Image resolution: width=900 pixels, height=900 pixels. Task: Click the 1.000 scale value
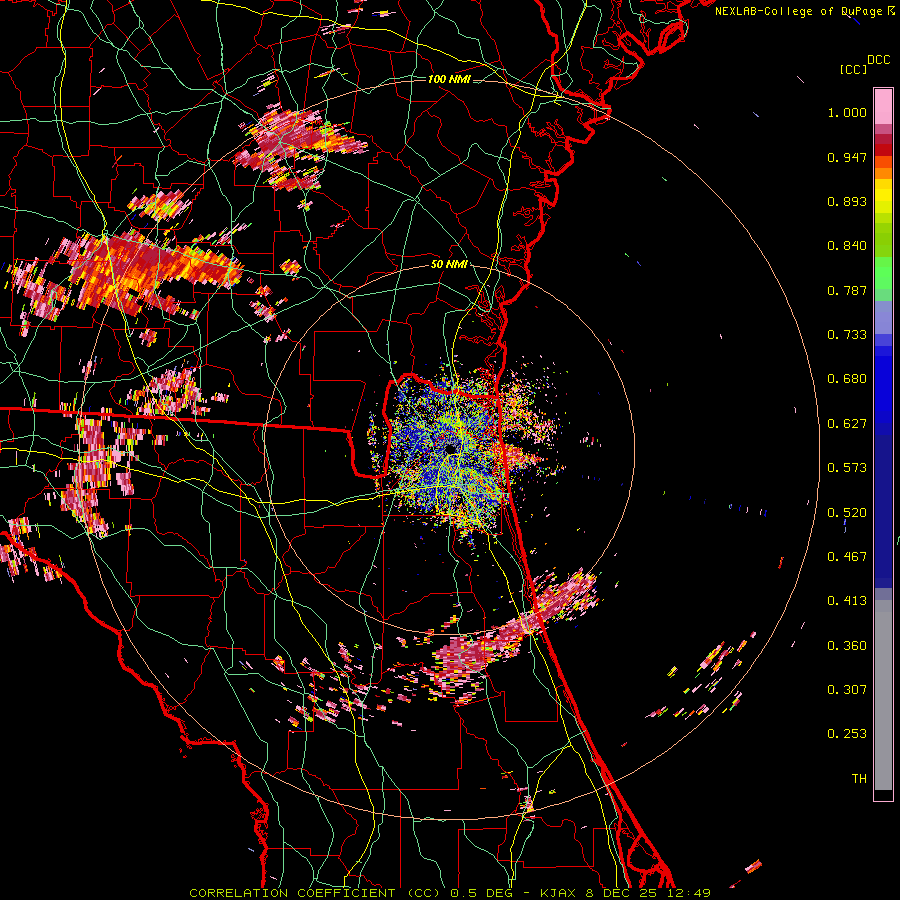click(847, 112)
